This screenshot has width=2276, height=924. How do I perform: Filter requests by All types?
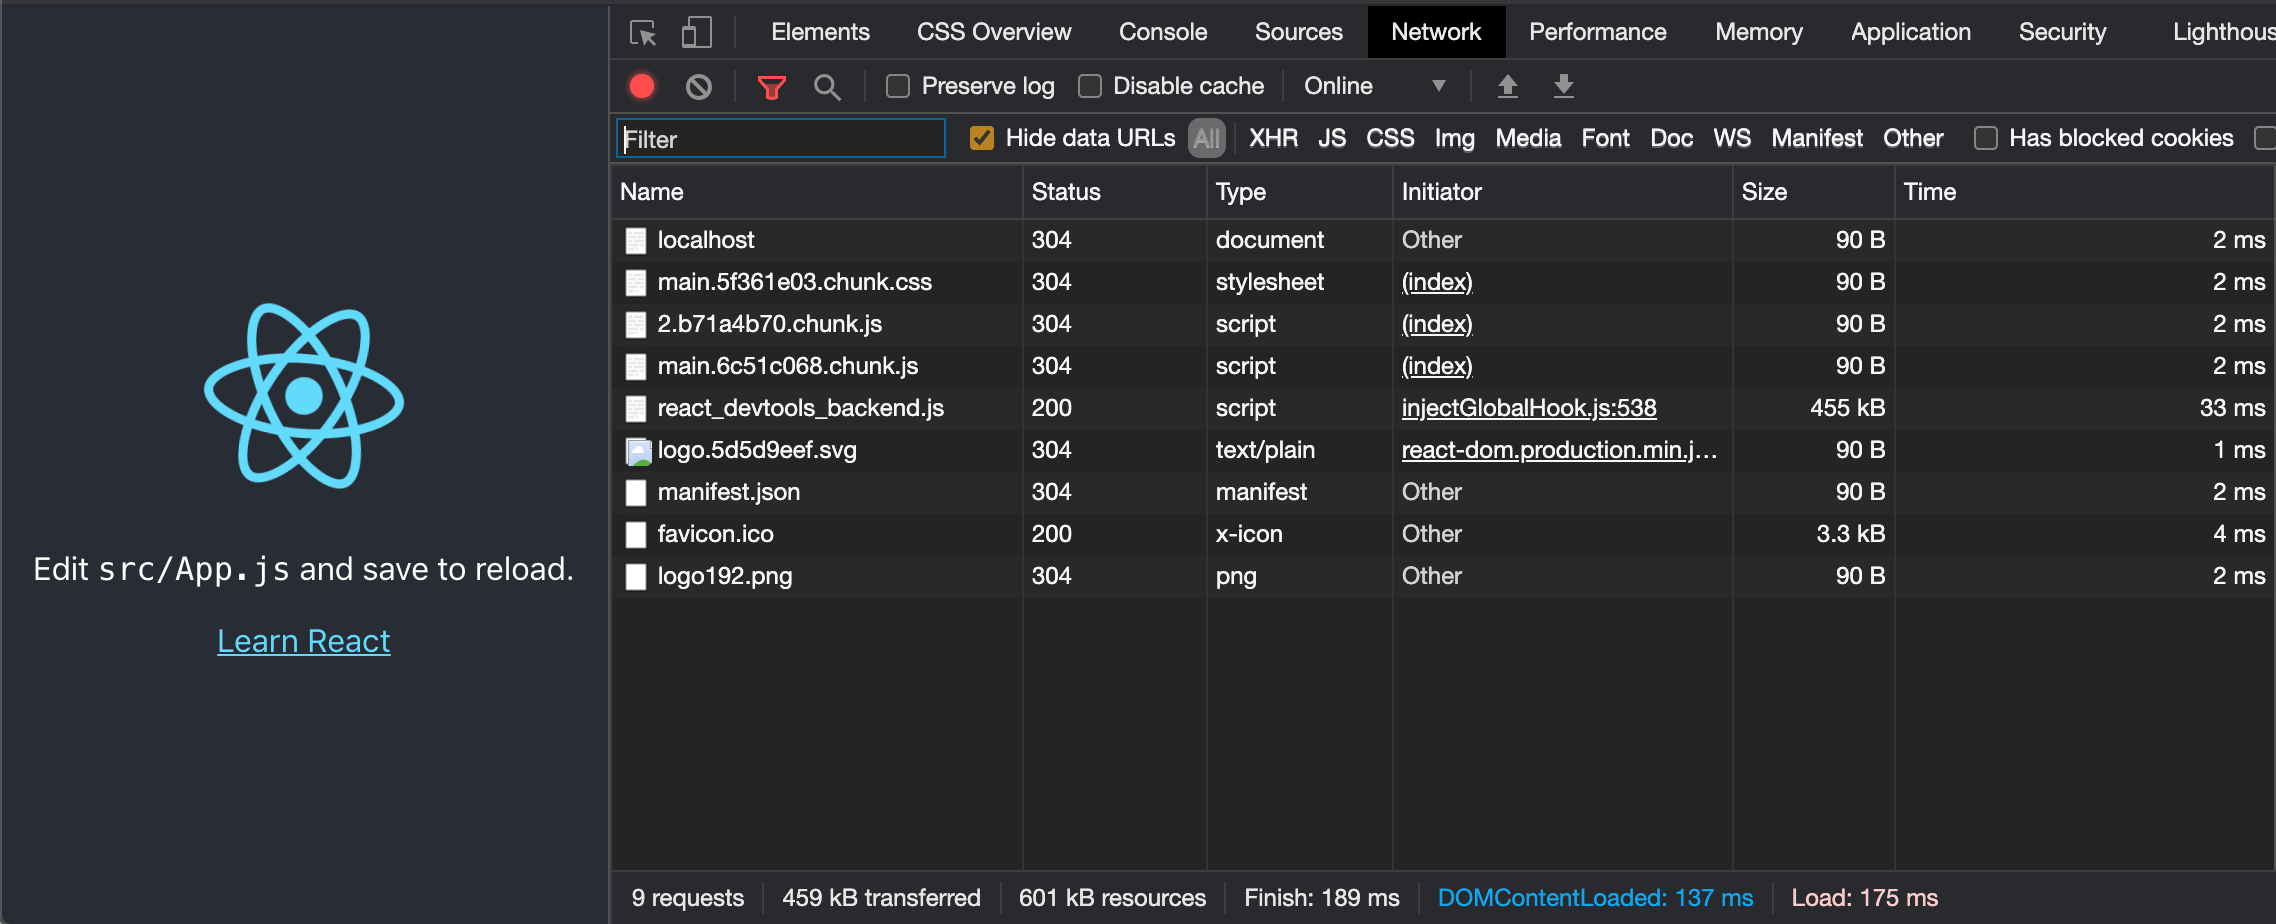(x=1207, y=138)
